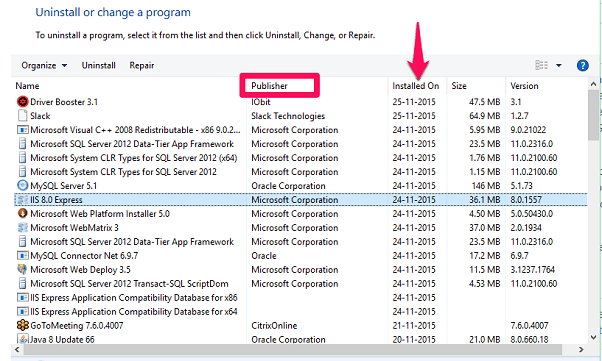Select the Java 8 Update 66 entry
This screenshot has height=361, width=602.
tap(62, 339)
